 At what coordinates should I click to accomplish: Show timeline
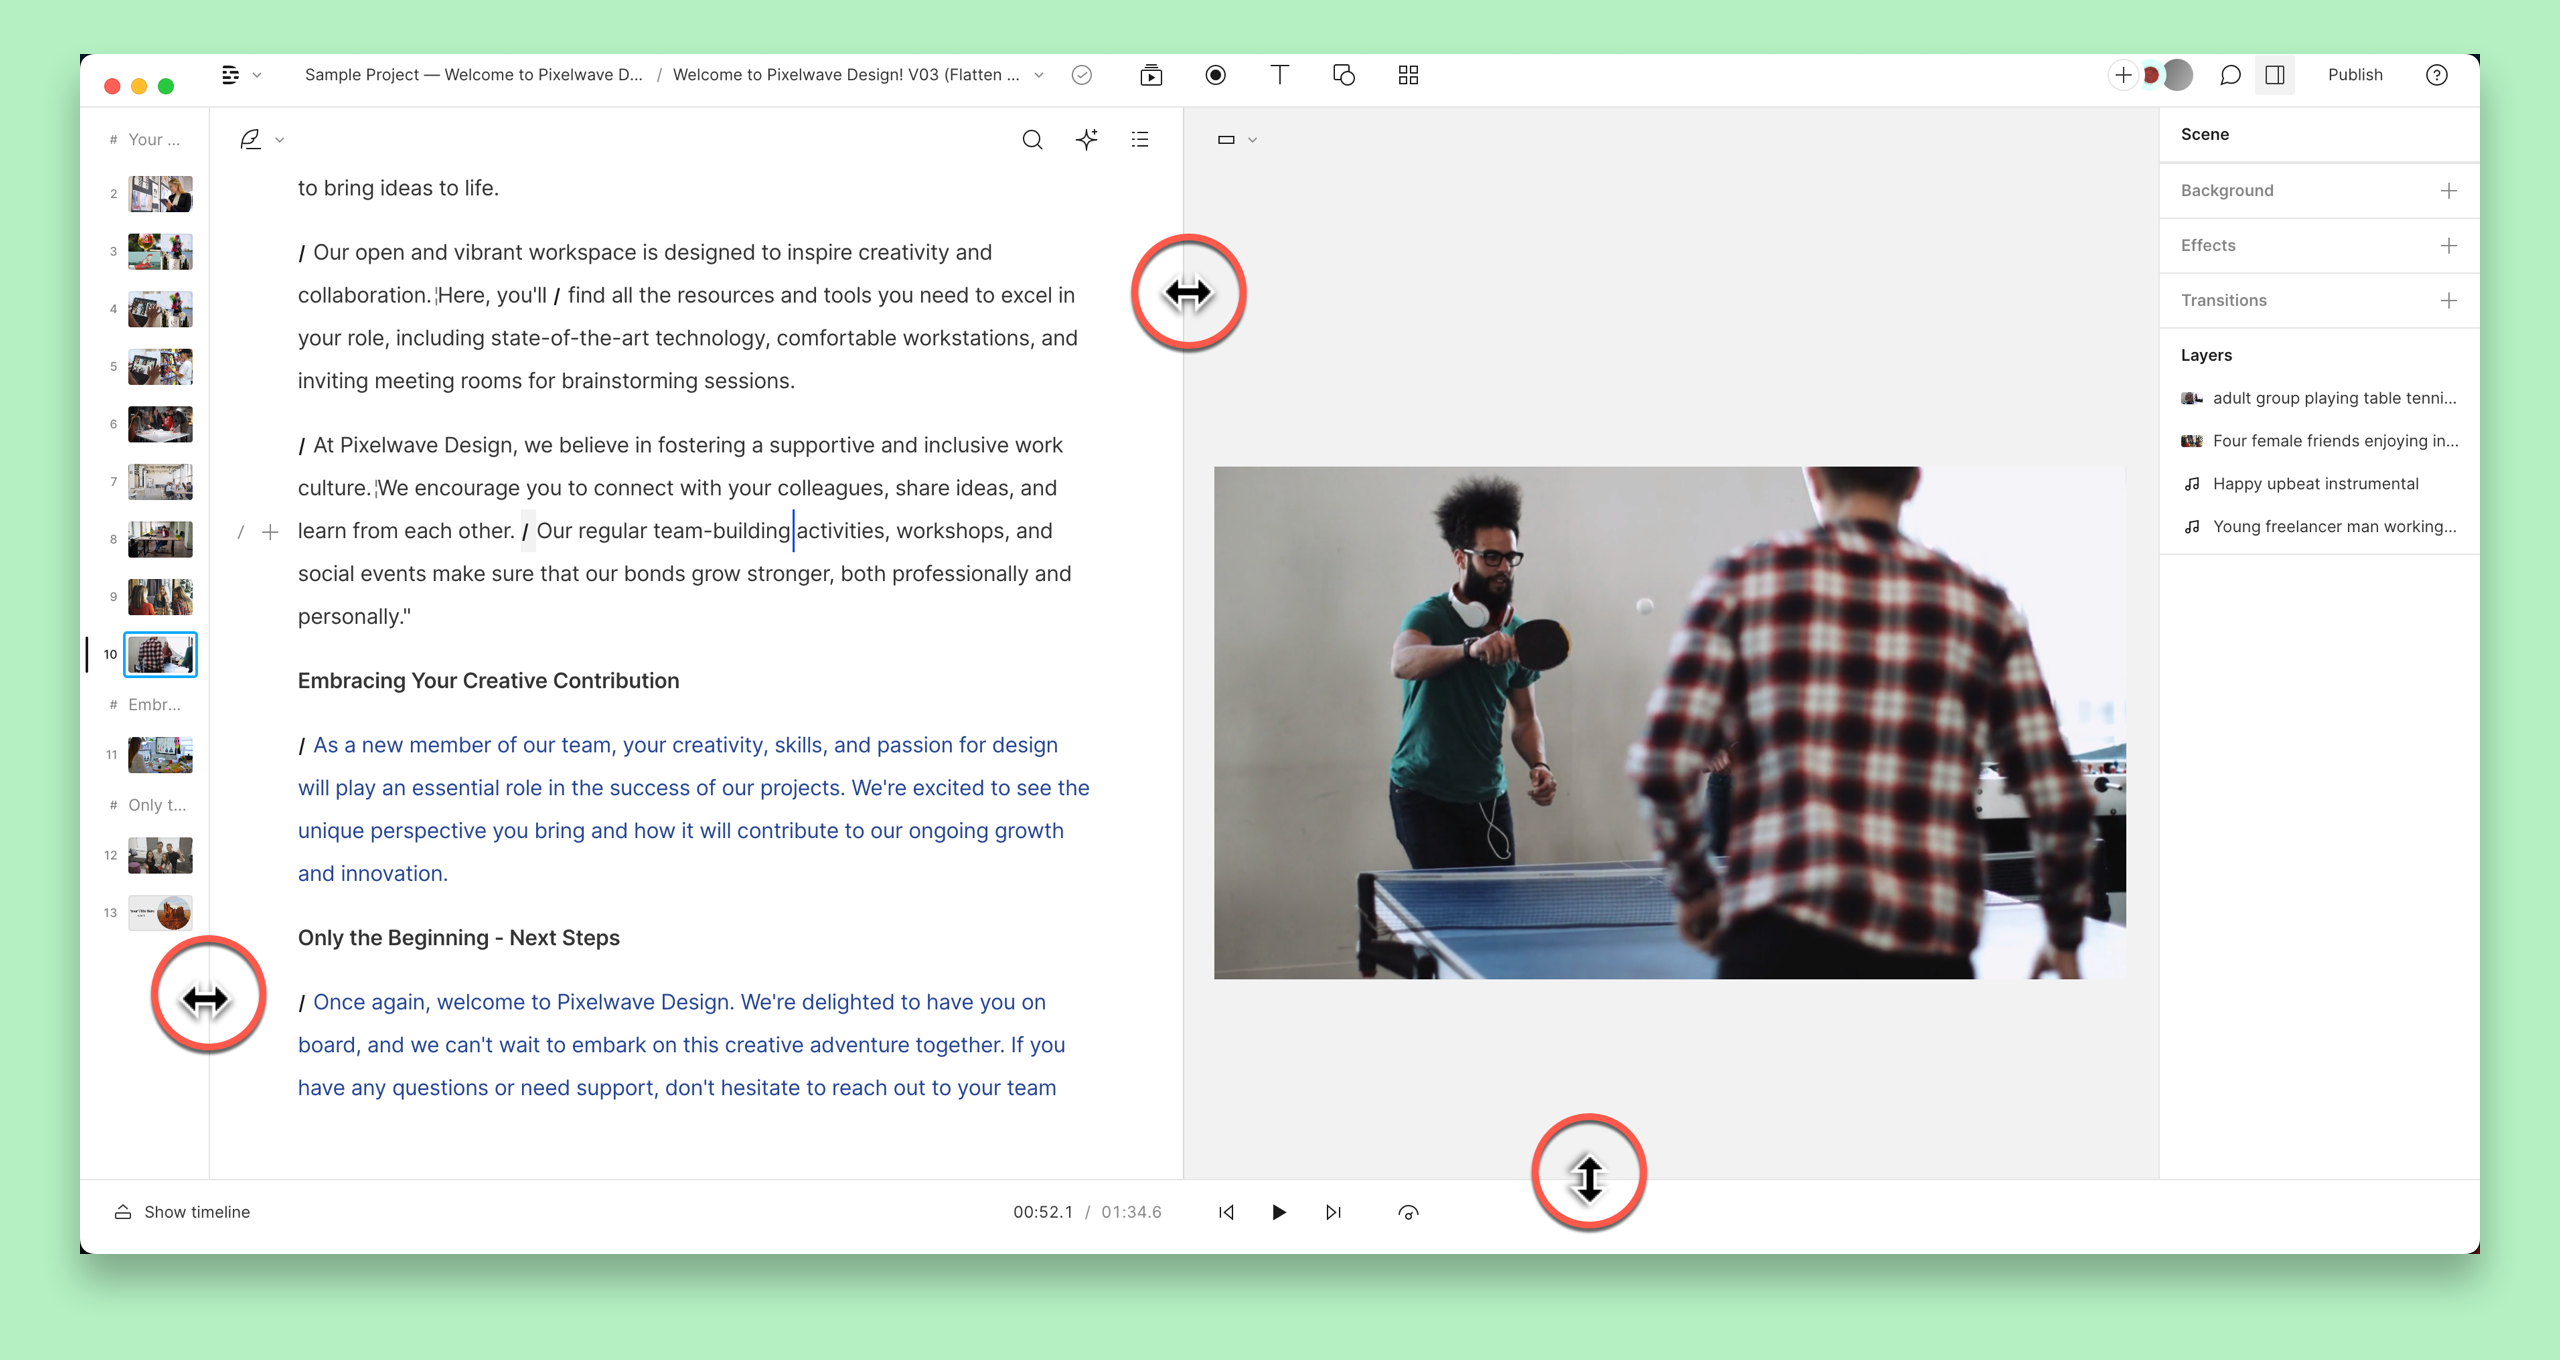point(182,1212)
